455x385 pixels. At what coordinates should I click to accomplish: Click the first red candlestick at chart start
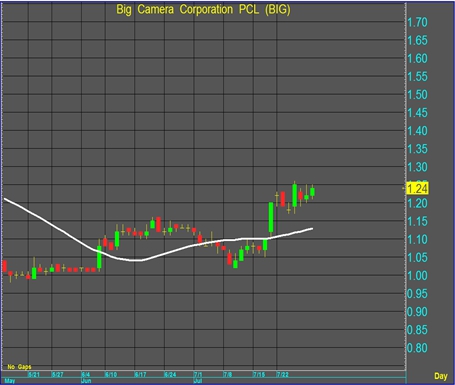[x=4, y=266]
